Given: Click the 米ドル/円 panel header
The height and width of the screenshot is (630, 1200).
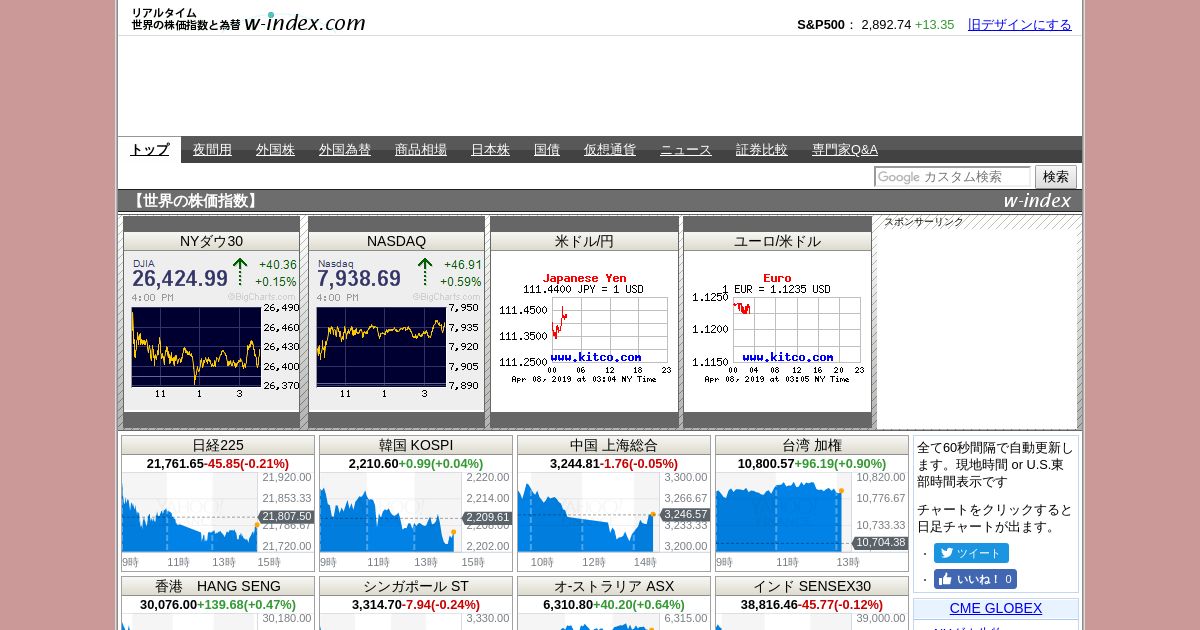Looking at the screenshot, I should [585, 241].
